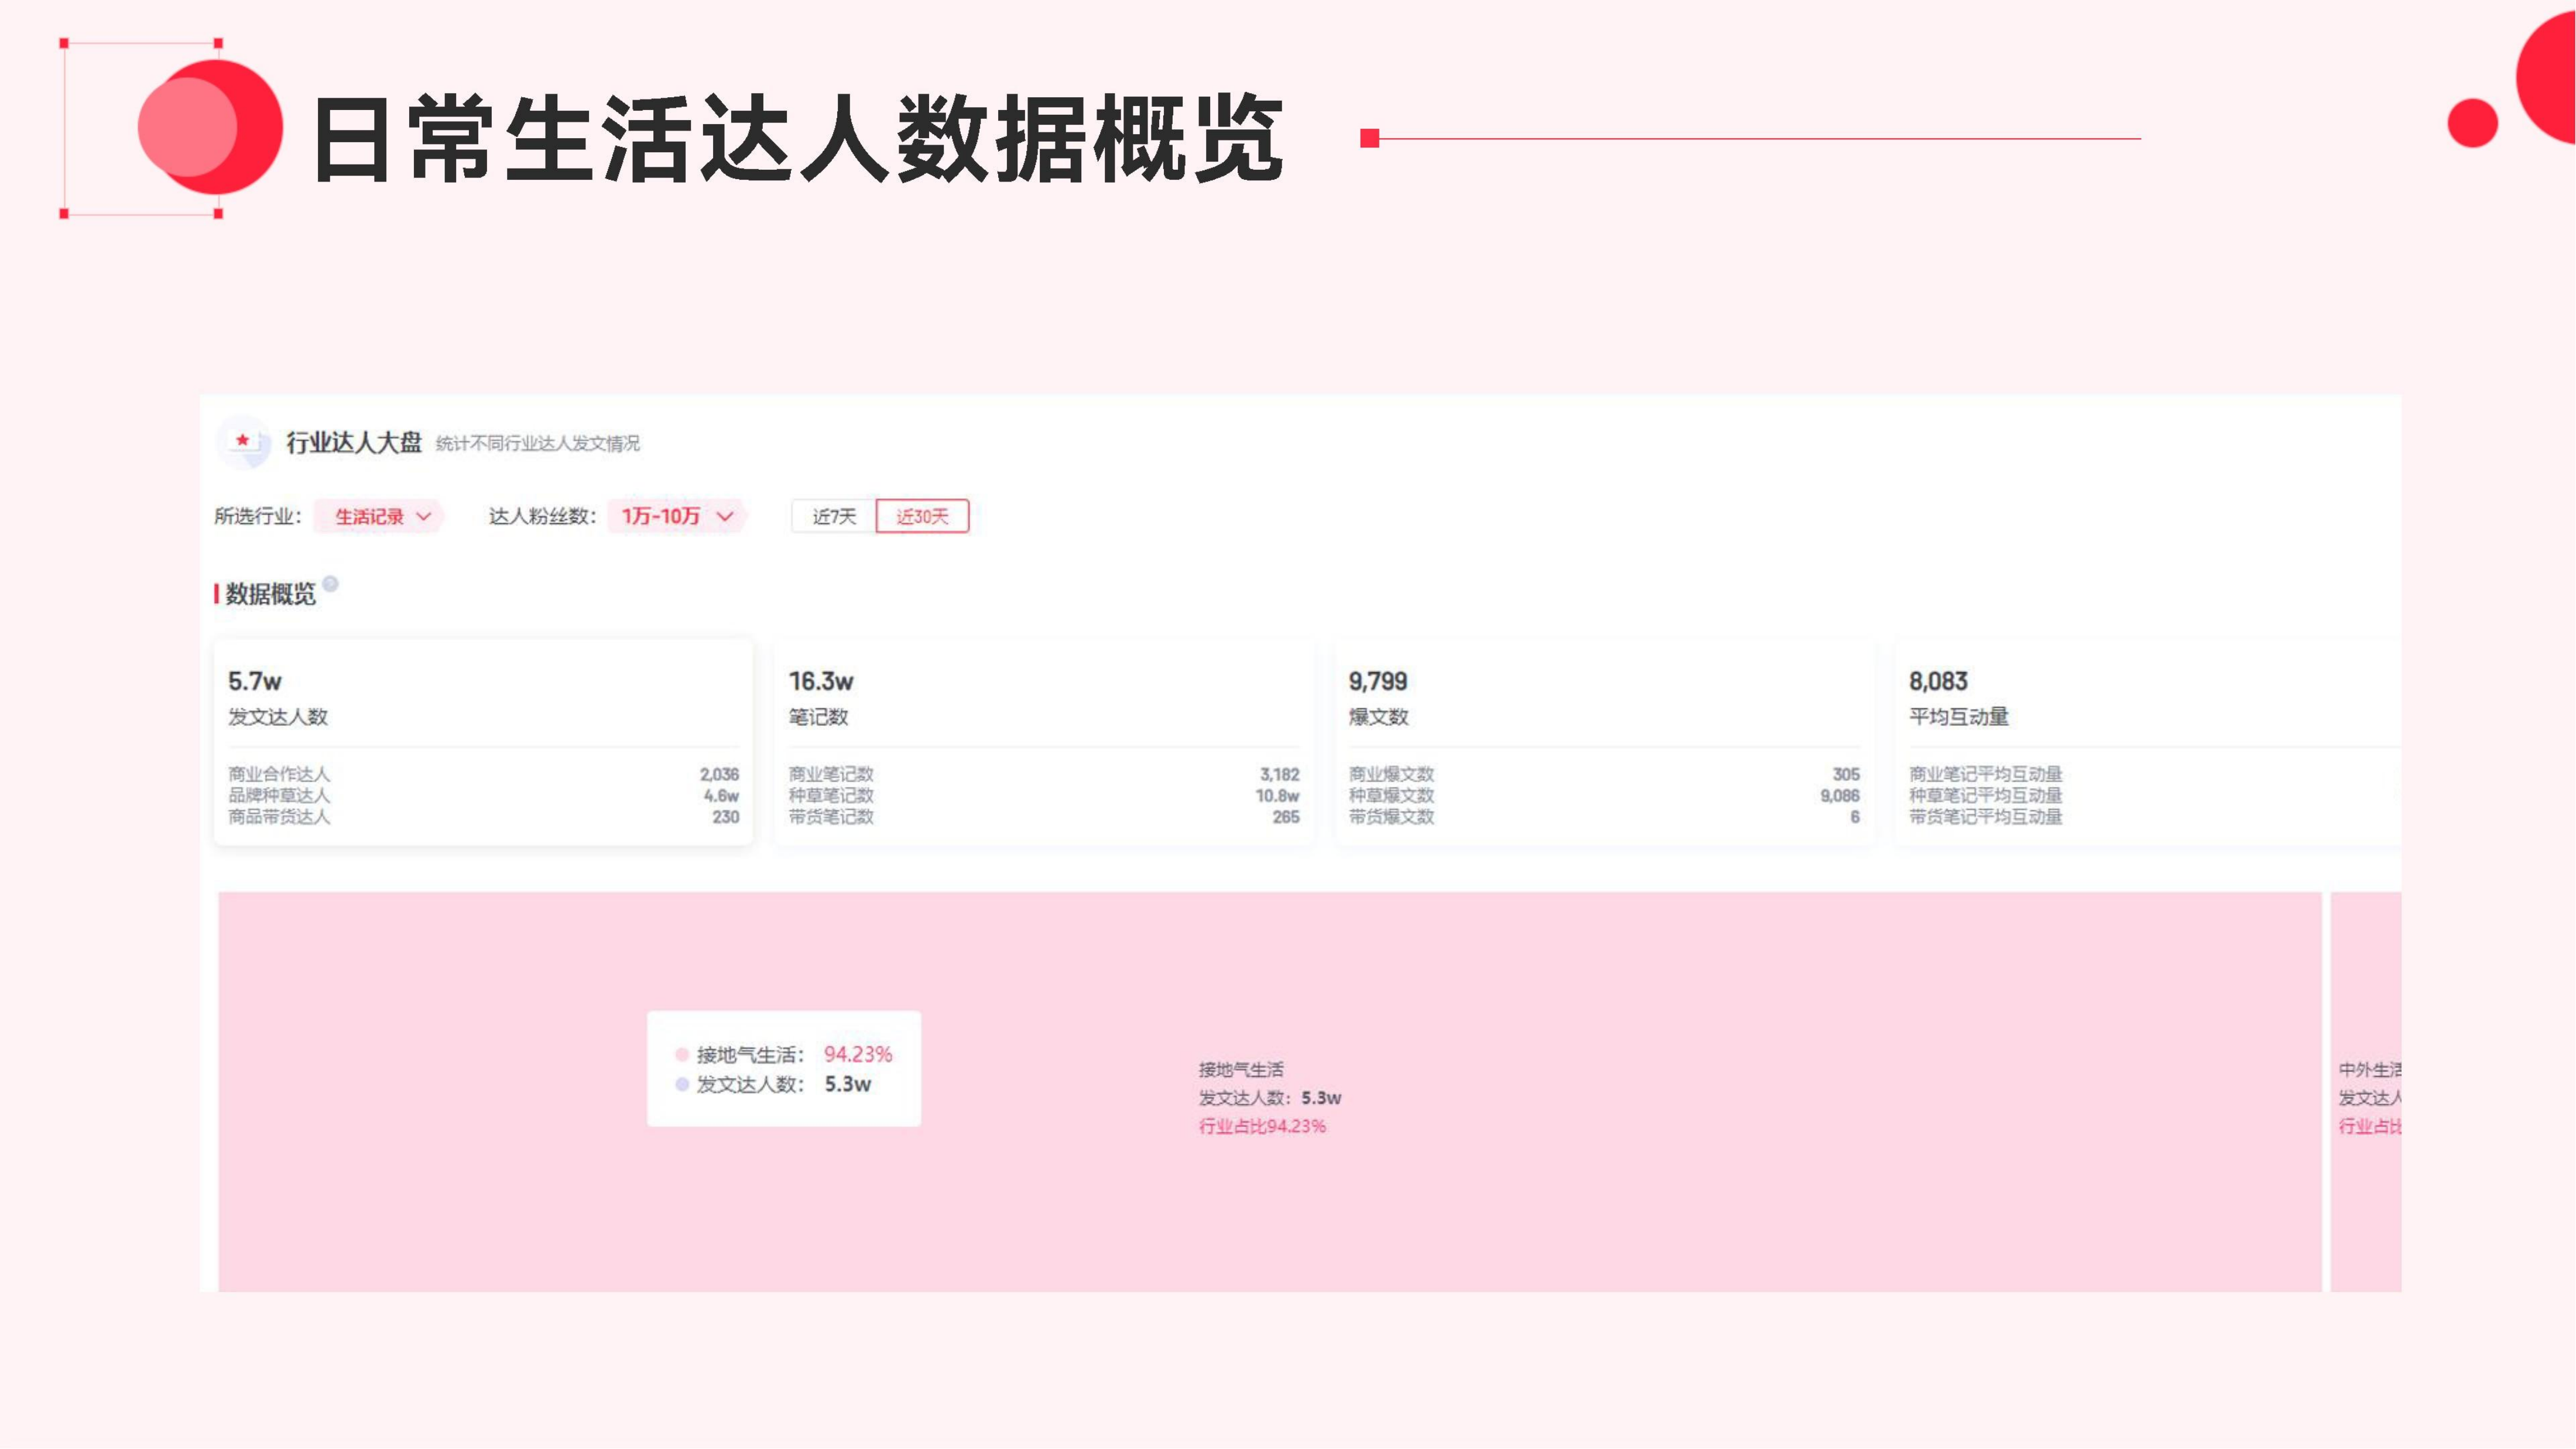Open the 9,799 爆文数 card
Viewport: 2576px width, 1449px height.
click(x=1603, y=743)
